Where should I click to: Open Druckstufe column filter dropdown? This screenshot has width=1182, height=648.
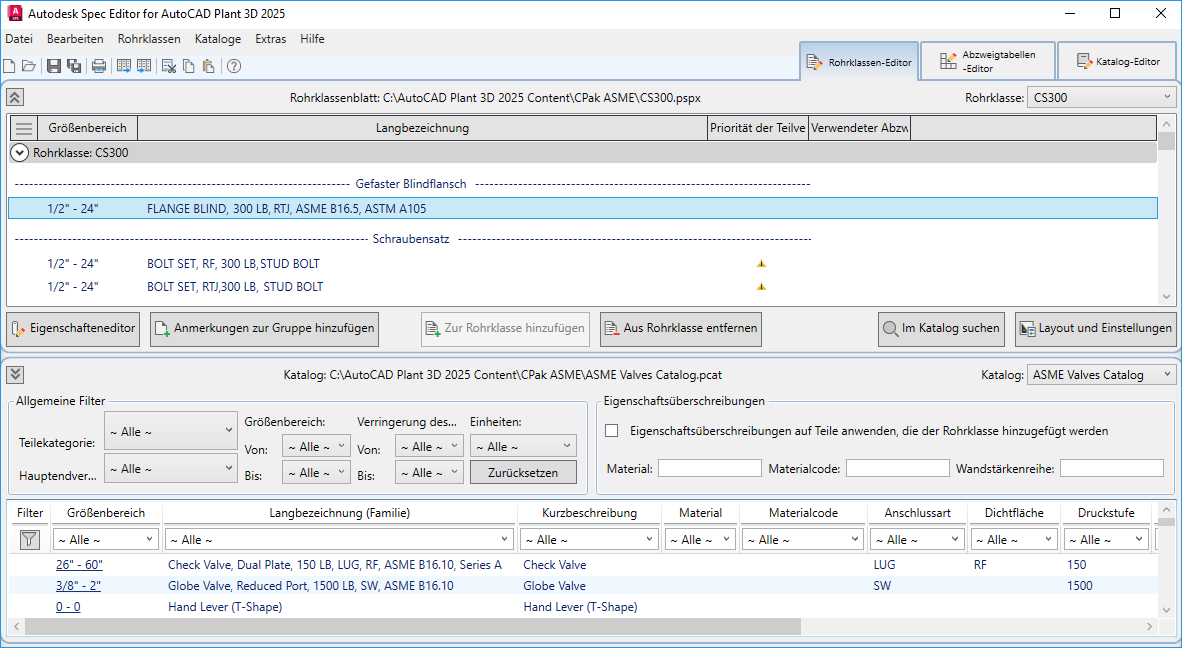point(1107,539)
